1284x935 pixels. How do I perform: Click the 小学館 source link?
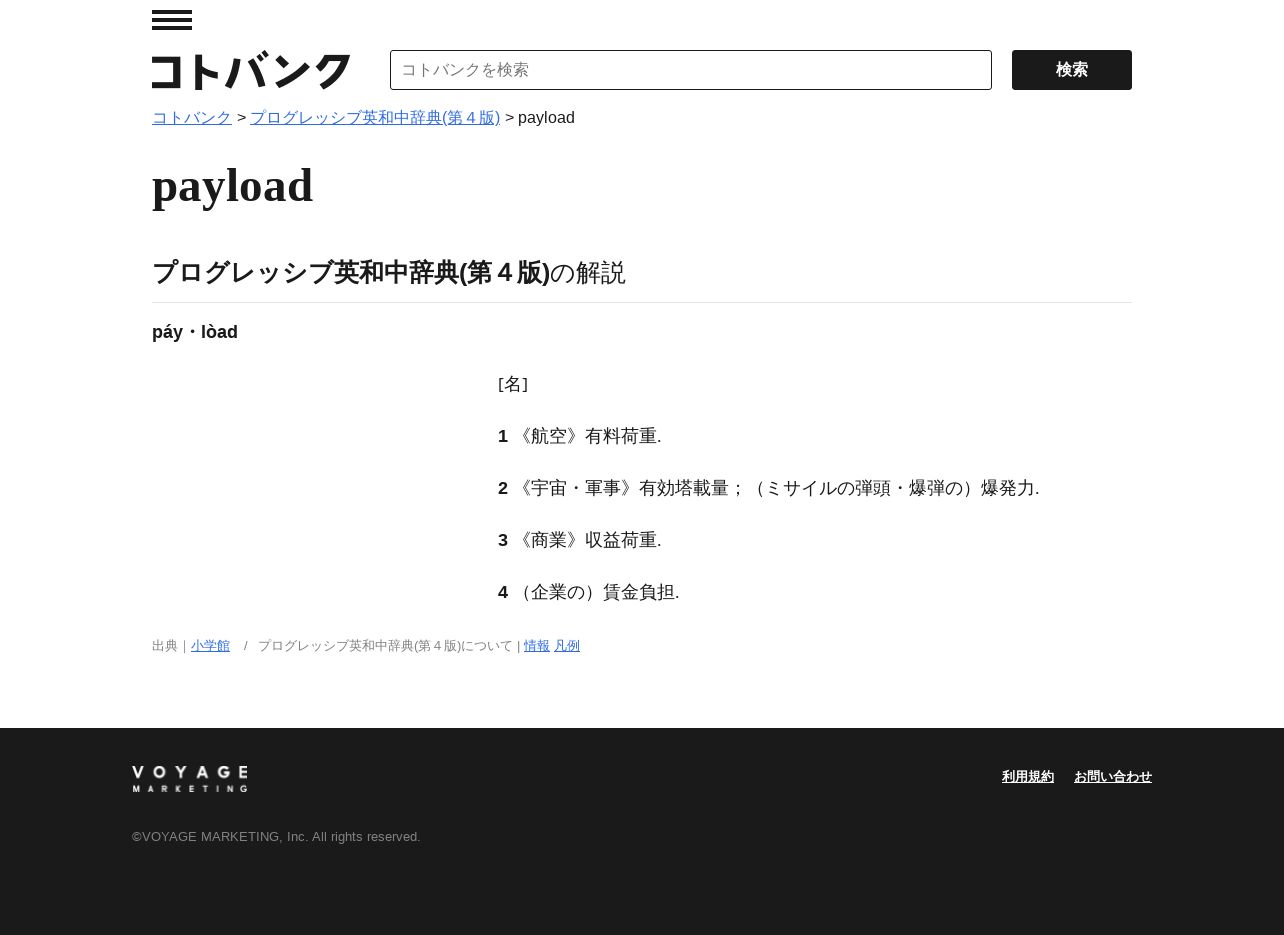[210, 646]
